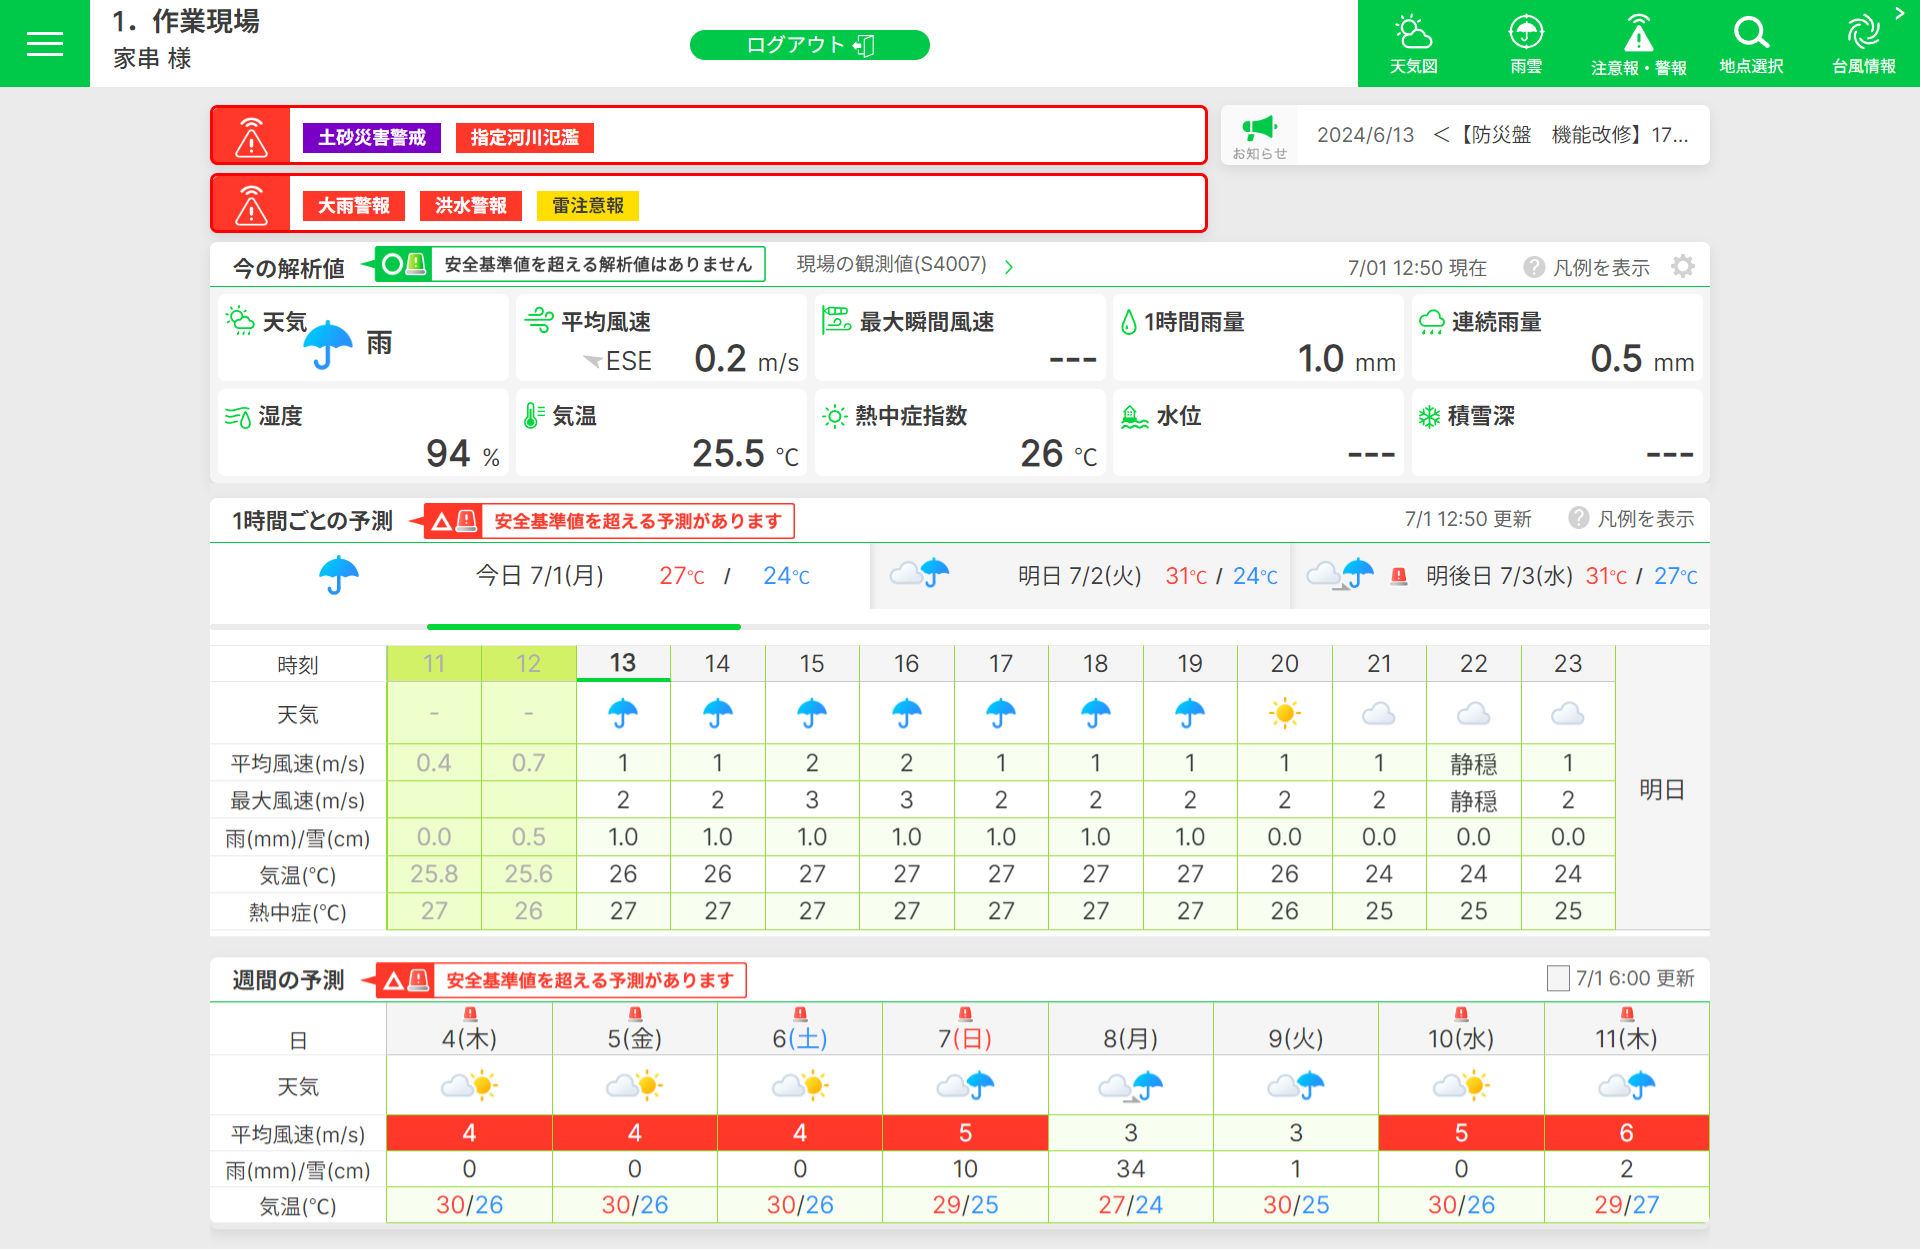Select the 明日 7/2(火) forecast tab
1920x1249 pixels.
click(1081, 576)
